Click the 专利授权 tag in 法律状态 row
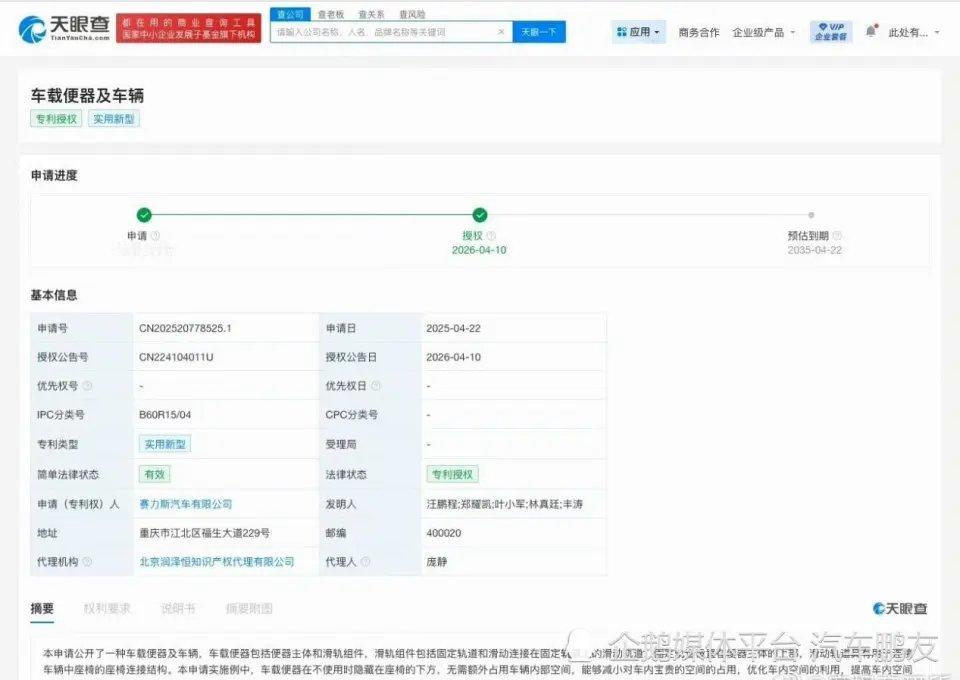The width and height of the screenshot is (960, 680). [x=452, y=474]
